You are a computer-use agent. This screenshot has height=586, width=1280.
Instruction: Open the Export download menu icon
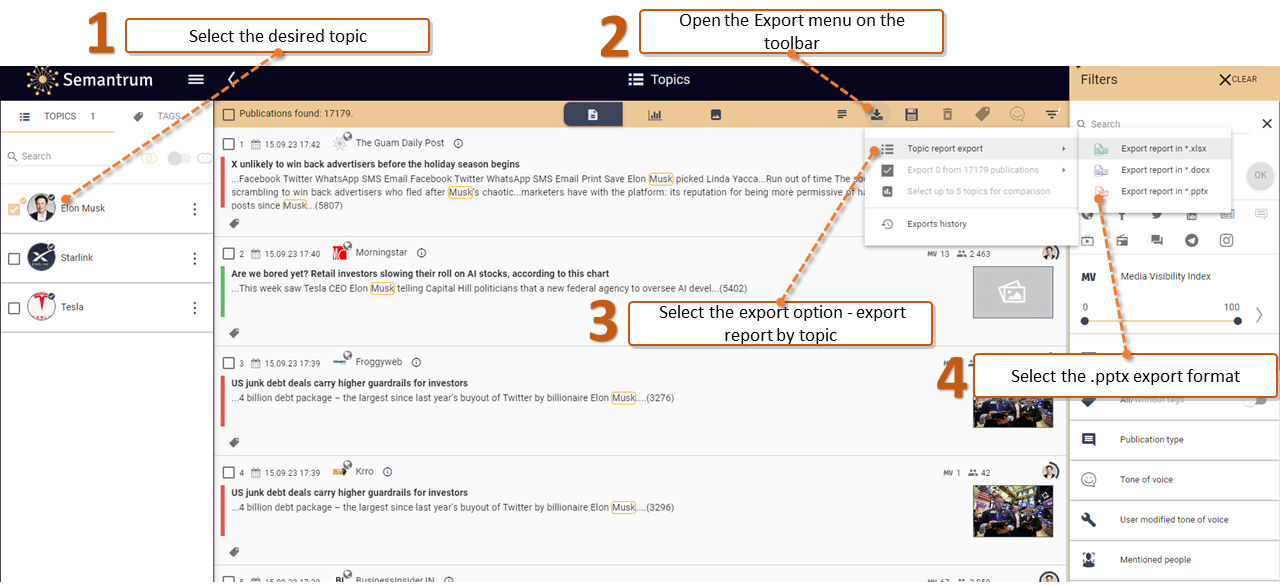point(876,115)
